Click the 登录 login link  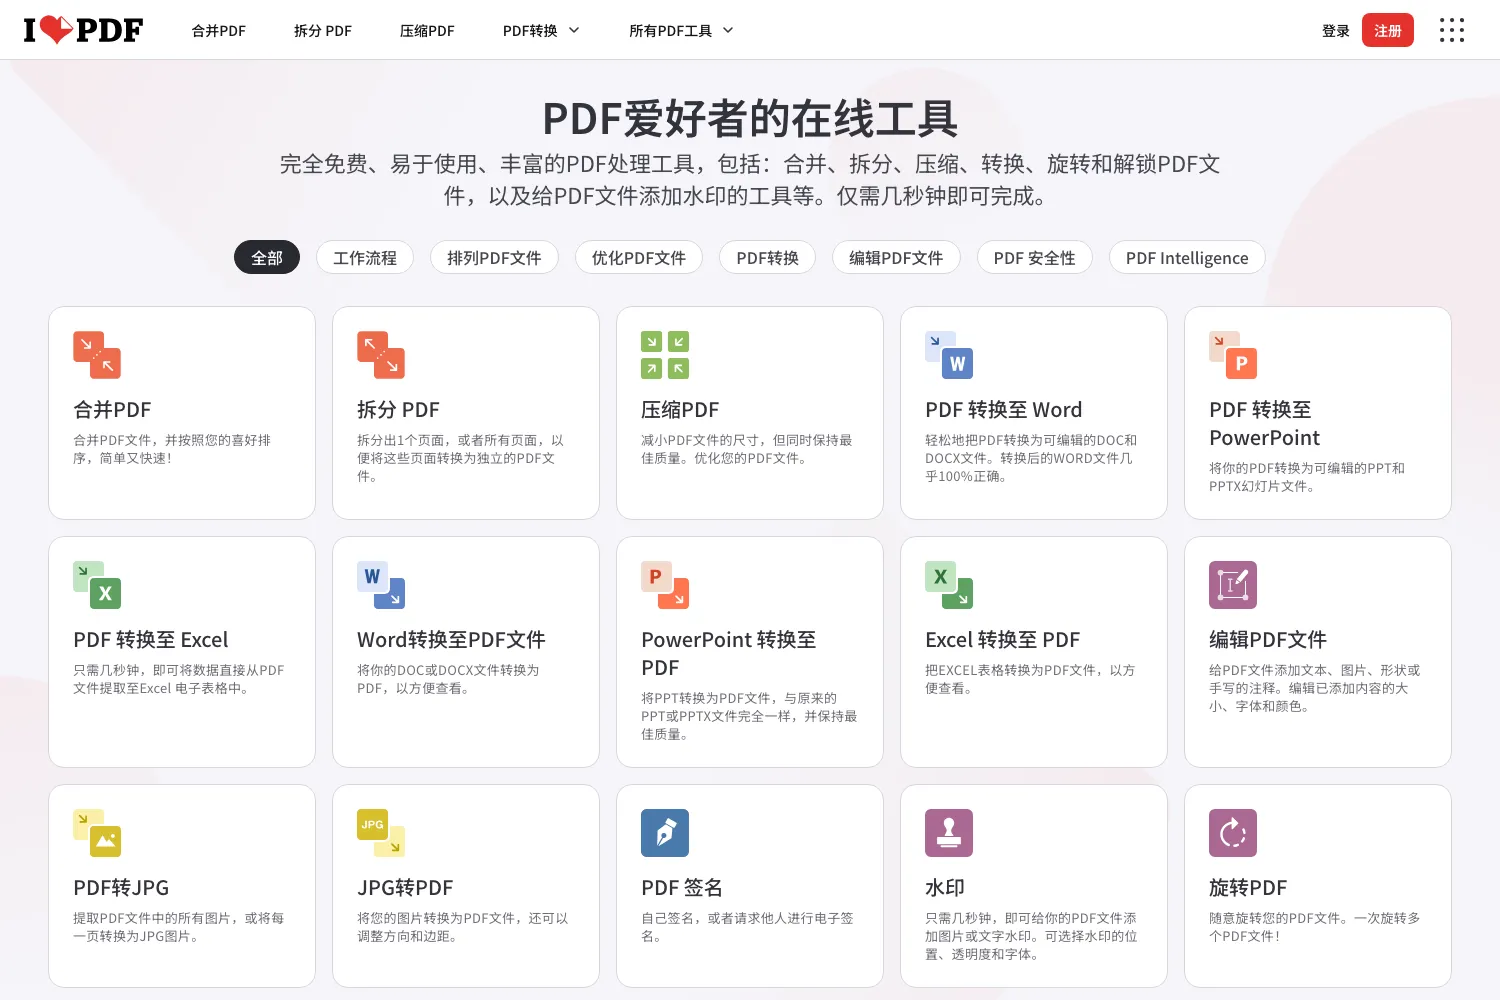(x=1336, y=31)
